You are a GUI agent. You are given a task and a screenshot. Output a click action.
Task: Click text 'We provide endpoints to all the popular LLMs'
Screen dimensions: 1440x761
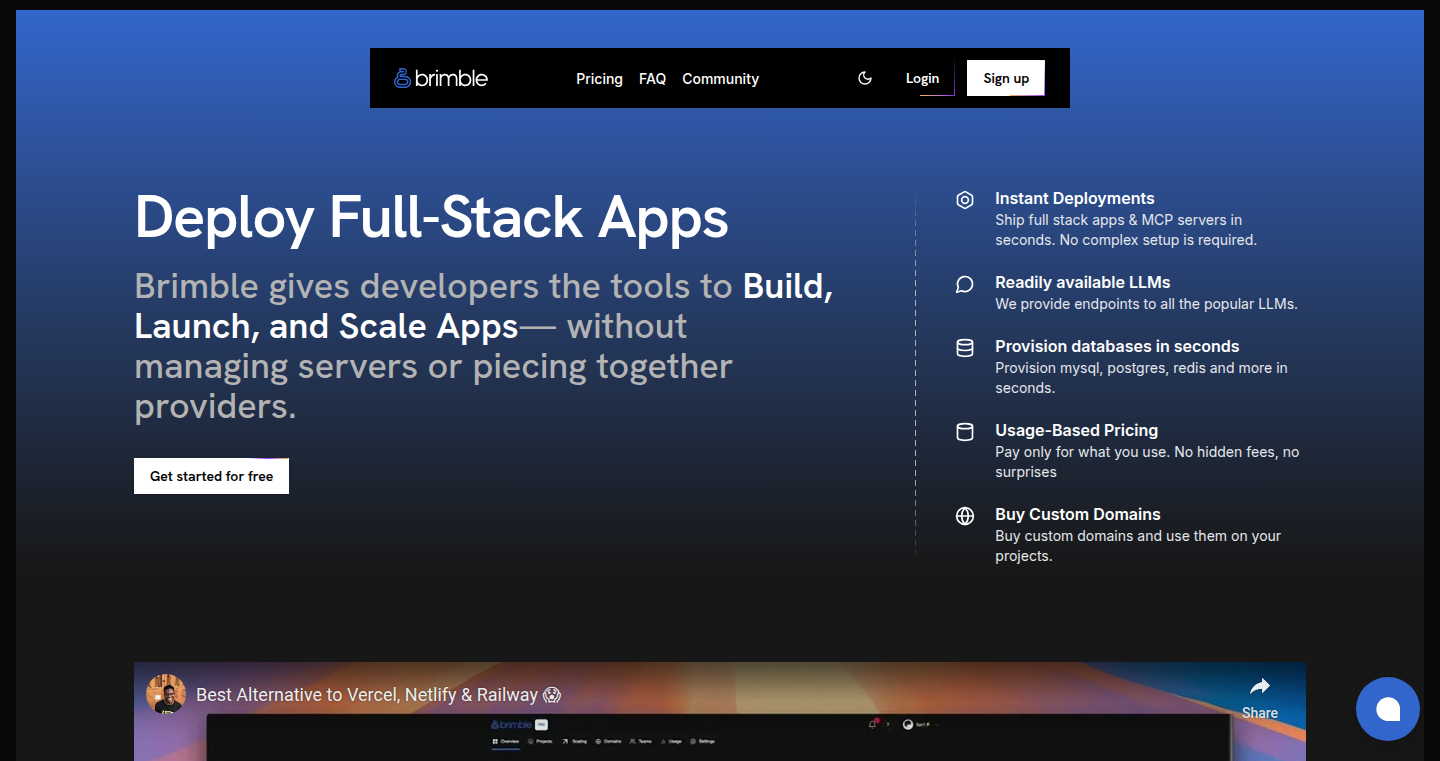(x=1144, y=304)
